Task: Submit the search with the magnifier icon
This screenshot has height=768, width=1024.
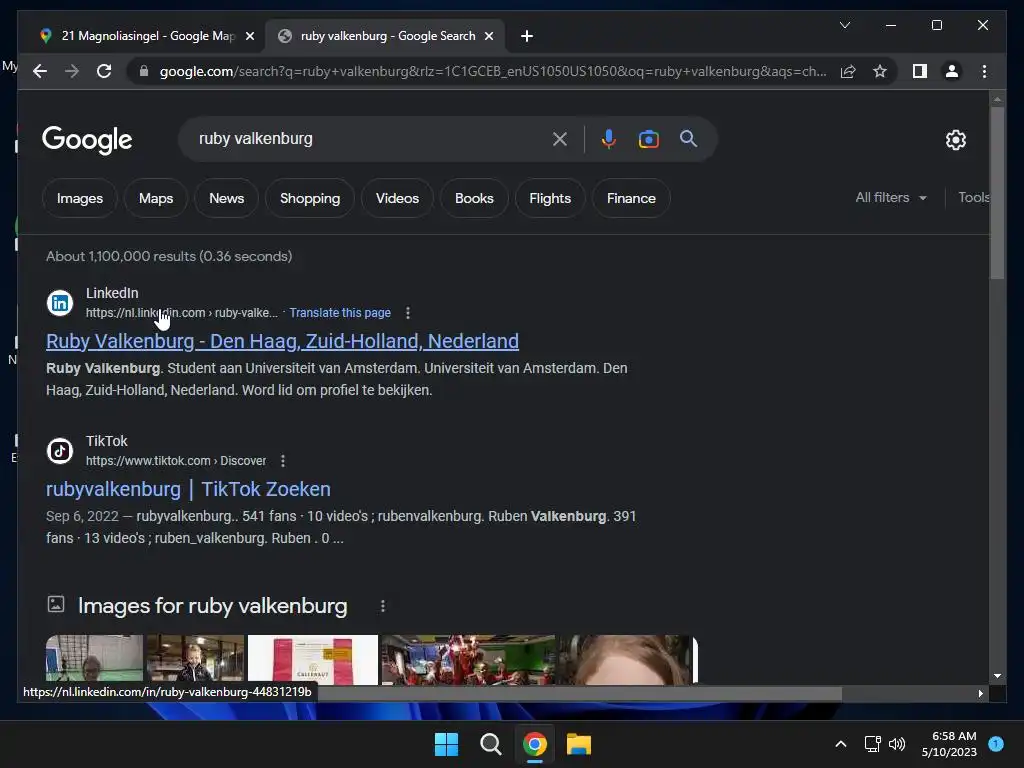Action: tap(688, 138)
